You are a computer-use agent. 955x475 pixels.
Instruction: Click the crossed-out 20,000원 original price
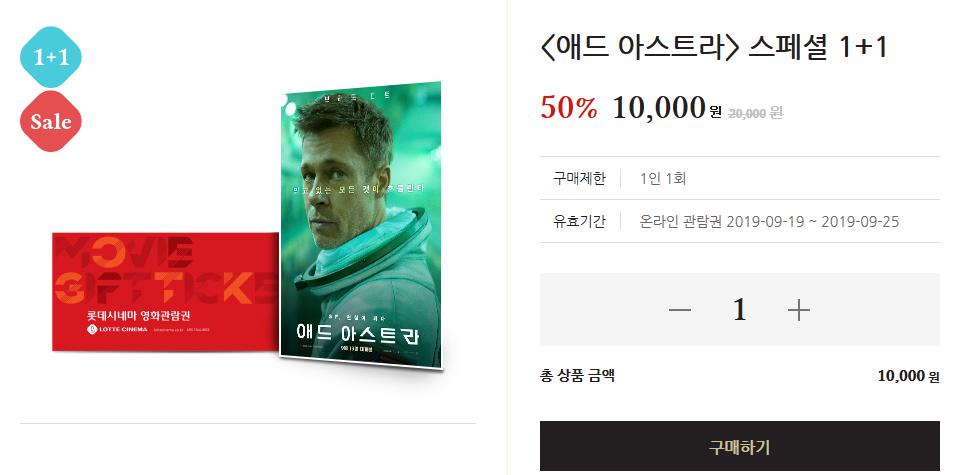pos(755,112)
